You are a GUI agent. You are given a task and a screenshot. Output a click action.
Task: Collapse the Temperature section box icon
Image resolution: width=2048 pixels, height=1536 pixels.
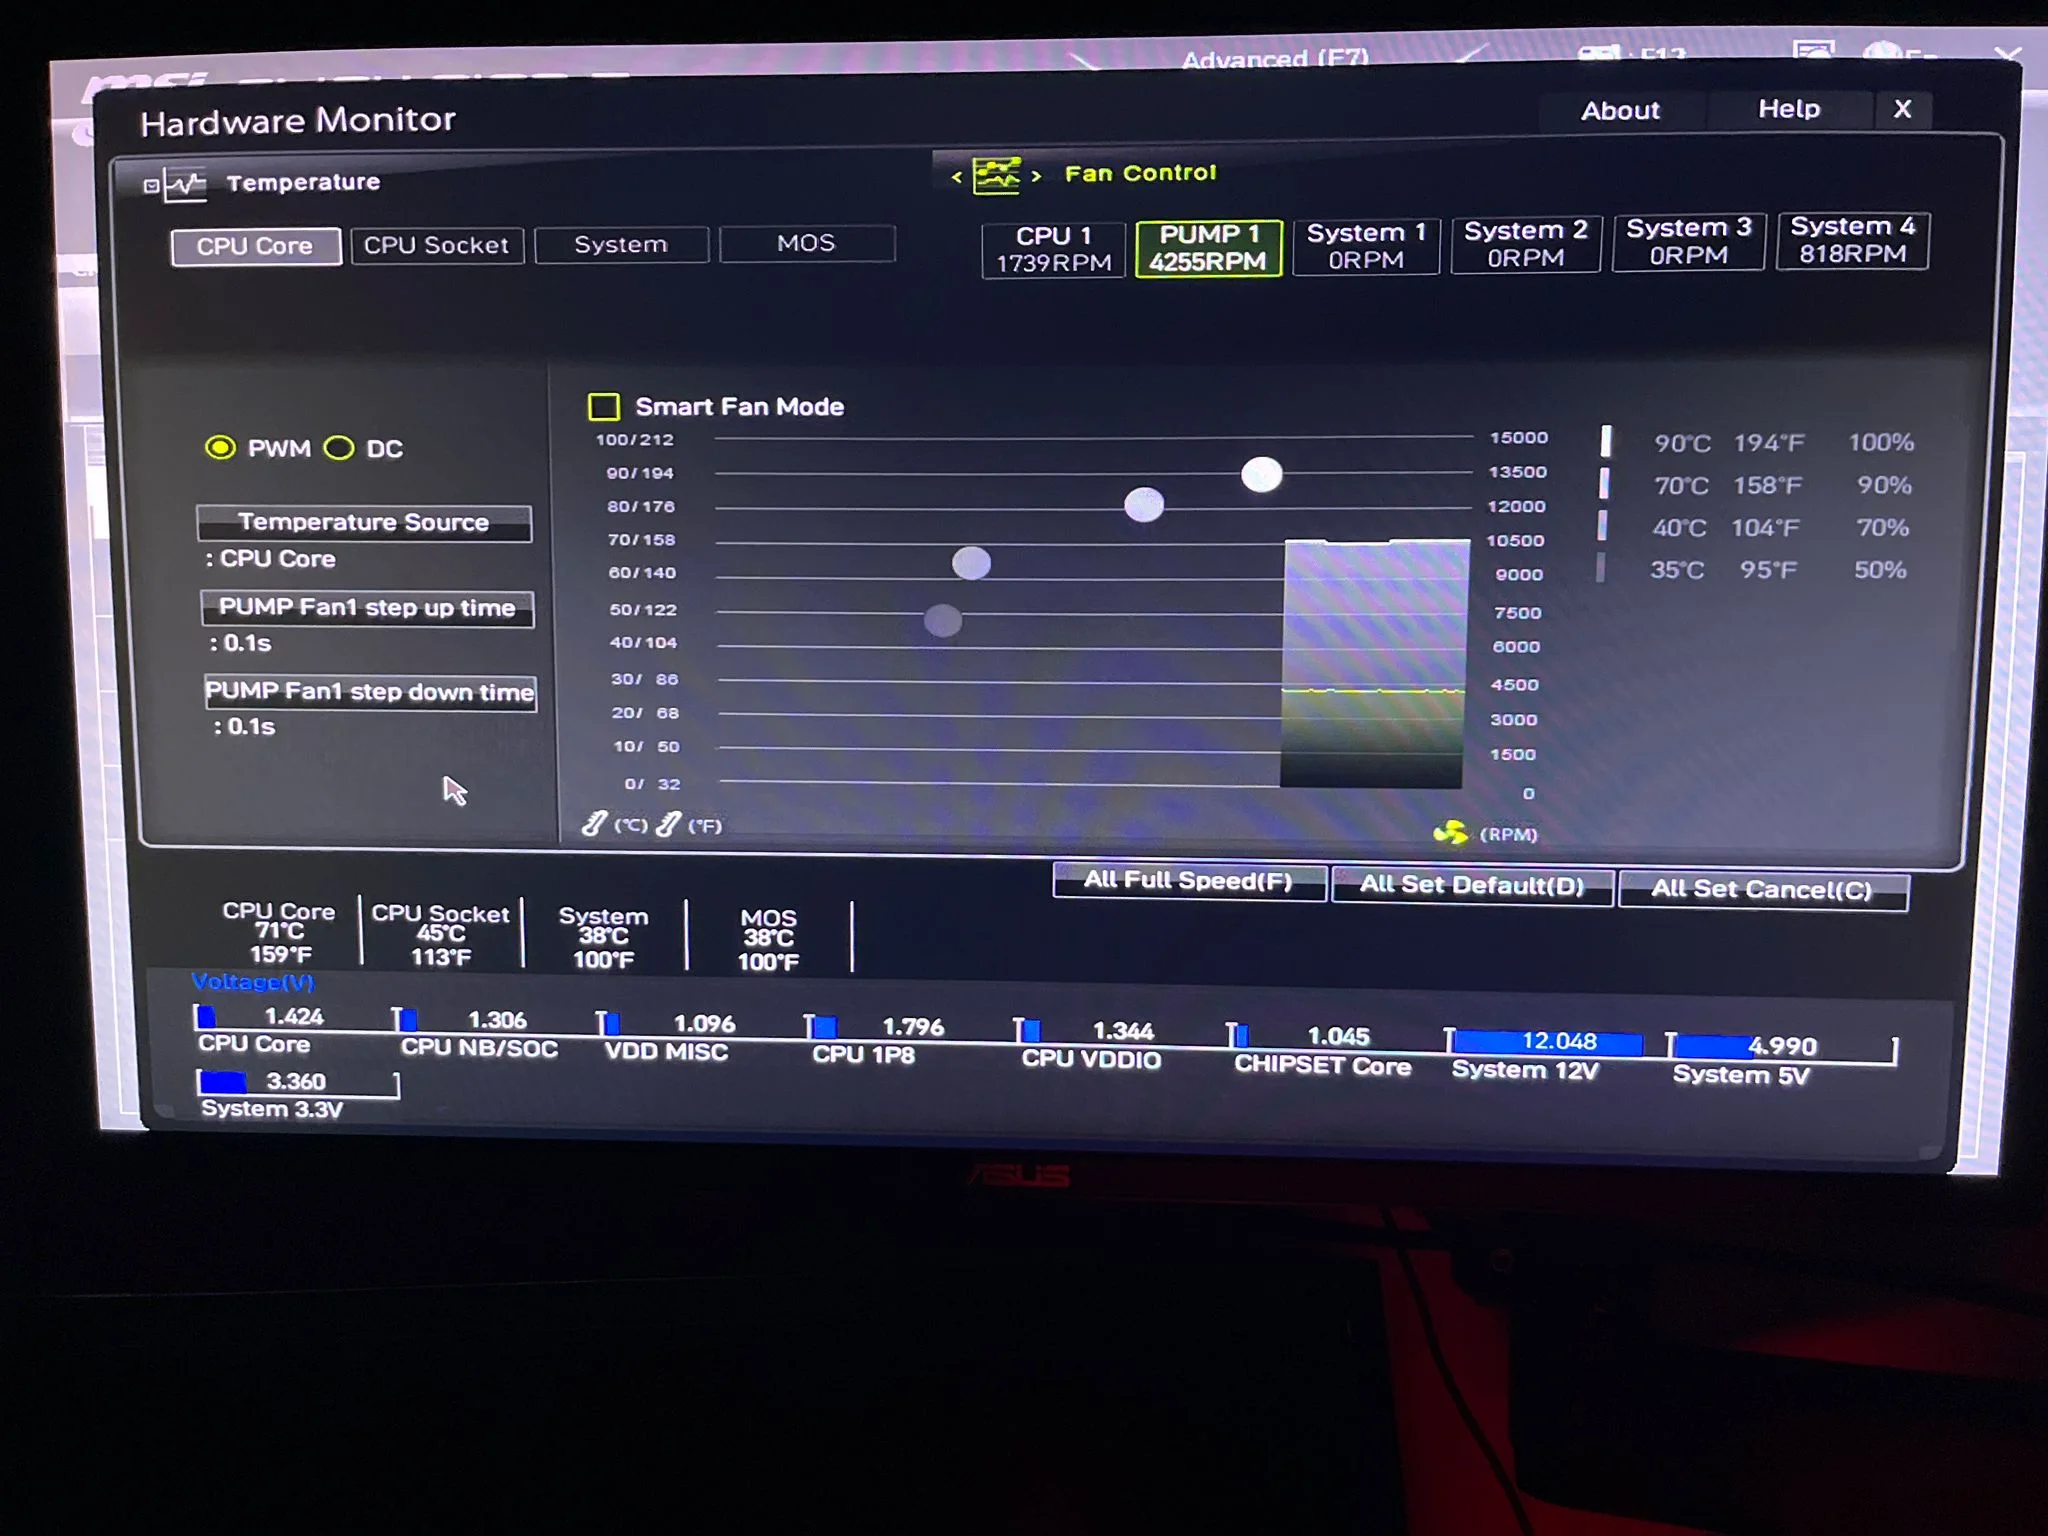tap(150, 186)
